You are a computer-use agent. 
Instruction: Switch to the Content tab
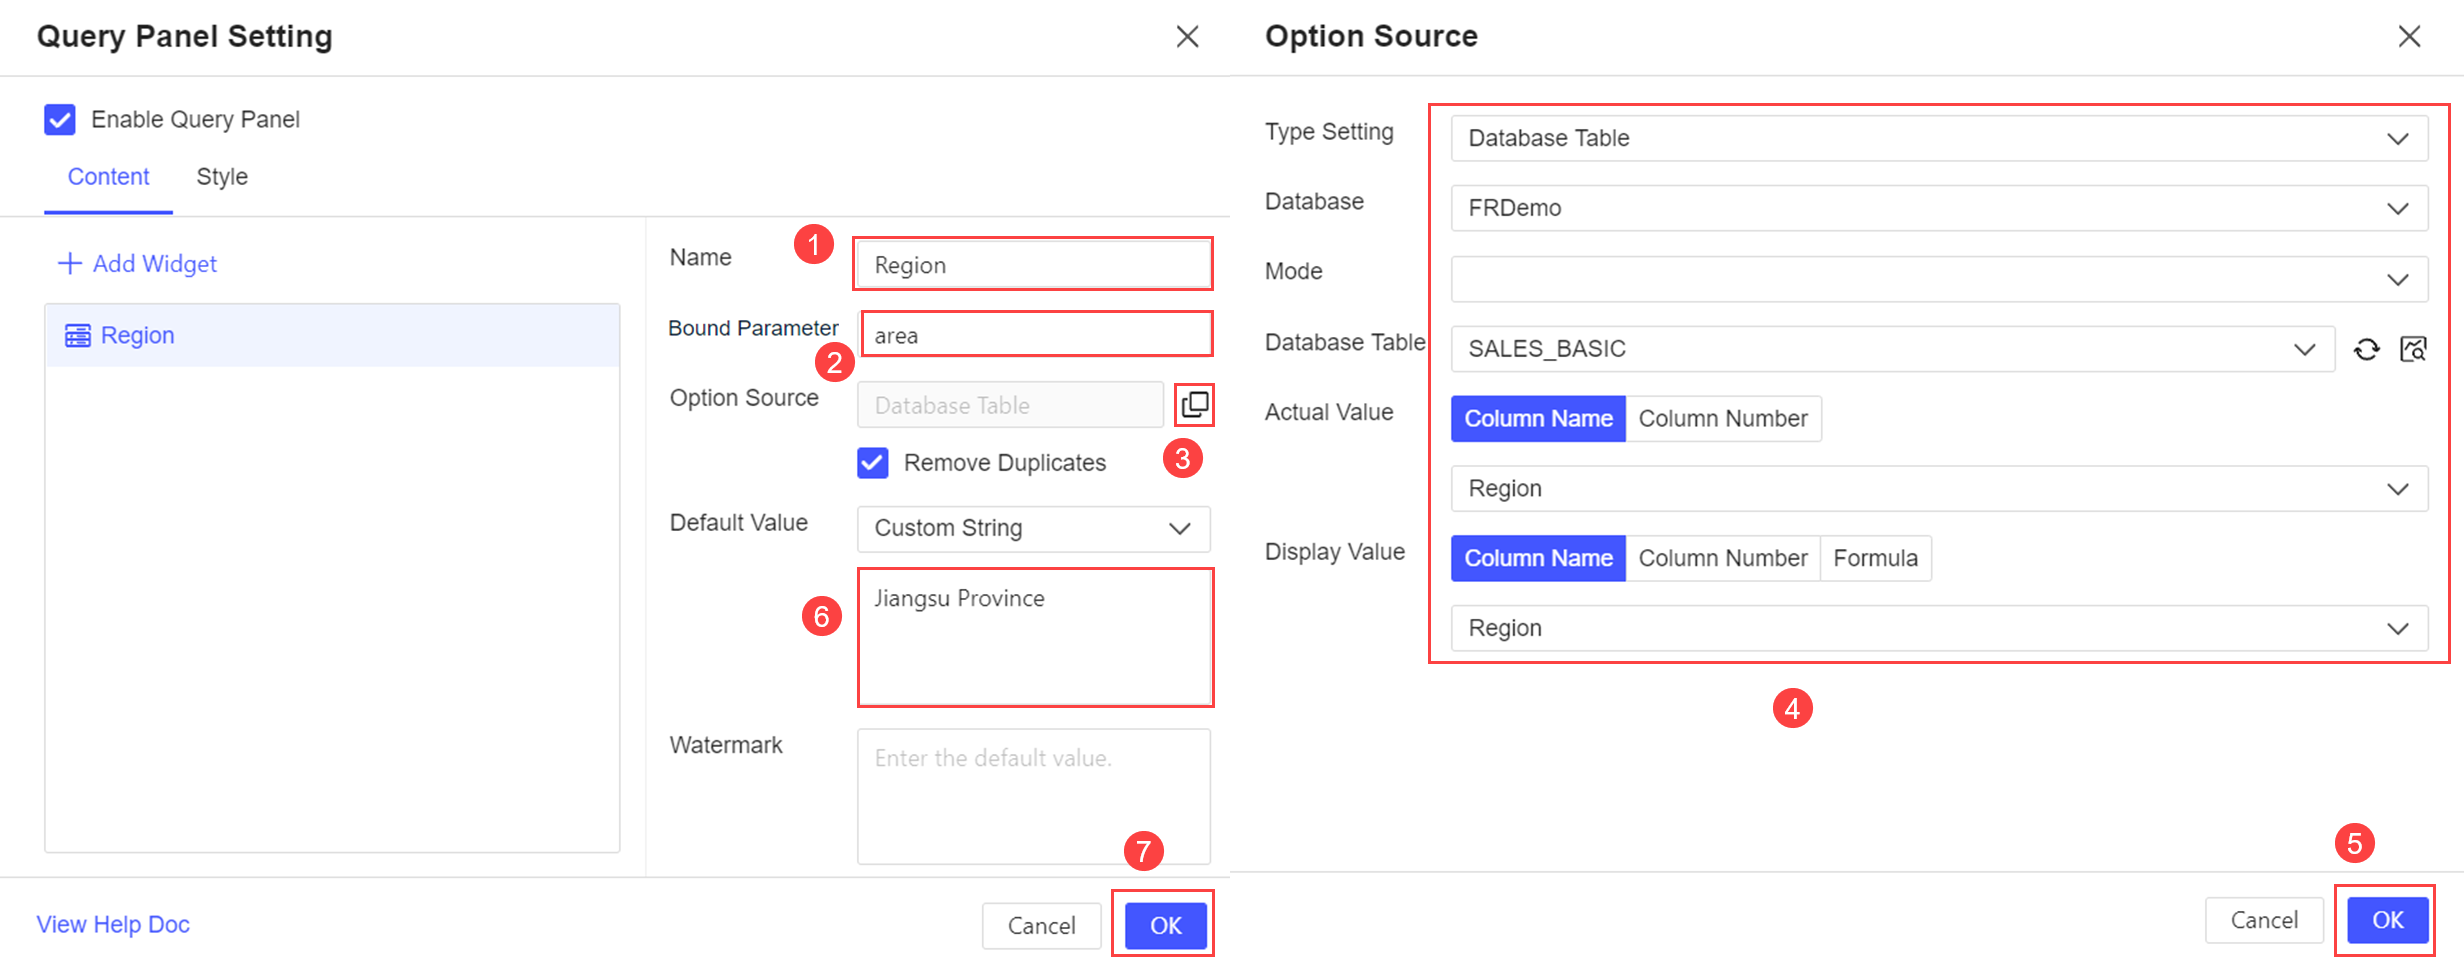(108, 177)
